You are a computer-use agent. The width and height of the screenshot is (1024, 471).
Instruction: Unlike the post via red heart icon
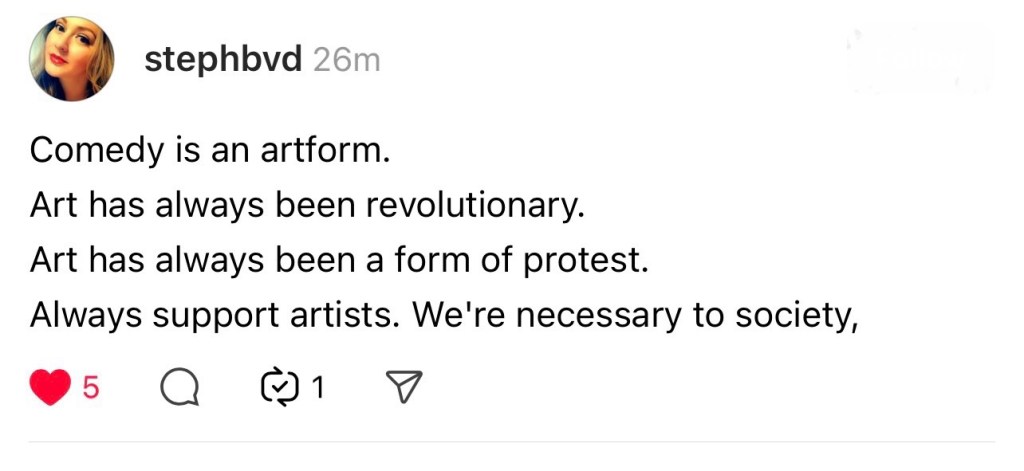click(50, 388)
